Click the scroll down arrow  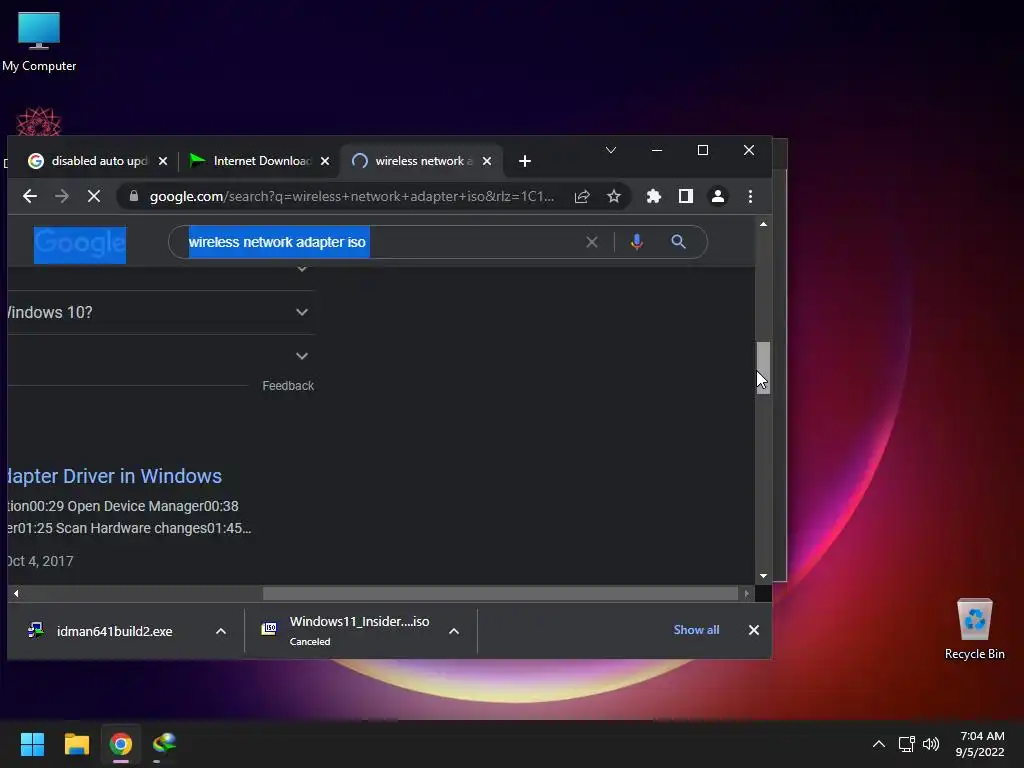763,576
